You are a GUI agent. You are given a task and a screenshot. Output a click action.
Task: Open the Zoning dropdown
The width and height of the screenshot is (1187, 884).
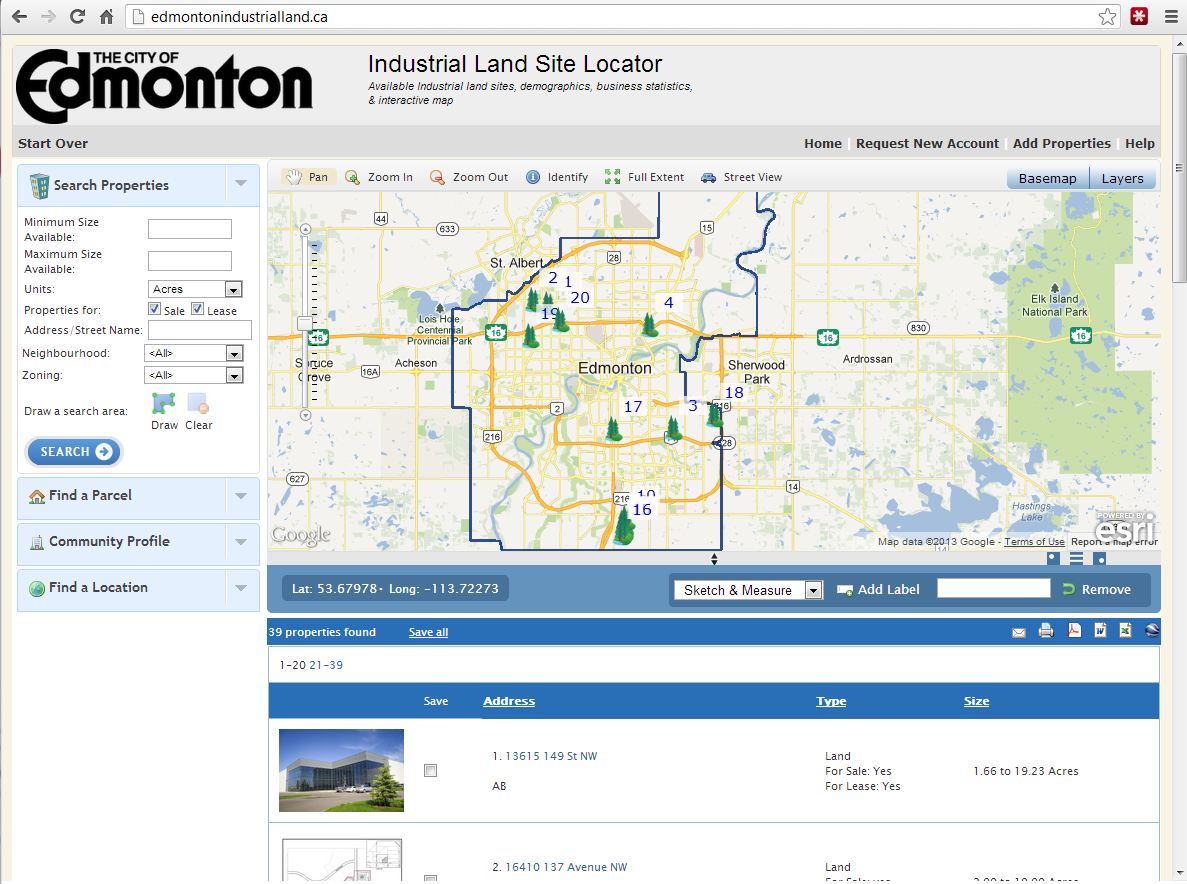pyautogui.click(x=194, y=375)
